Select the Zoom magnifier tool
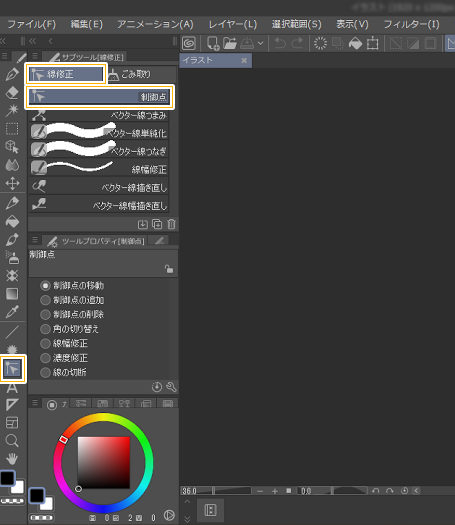 (12, 441)
